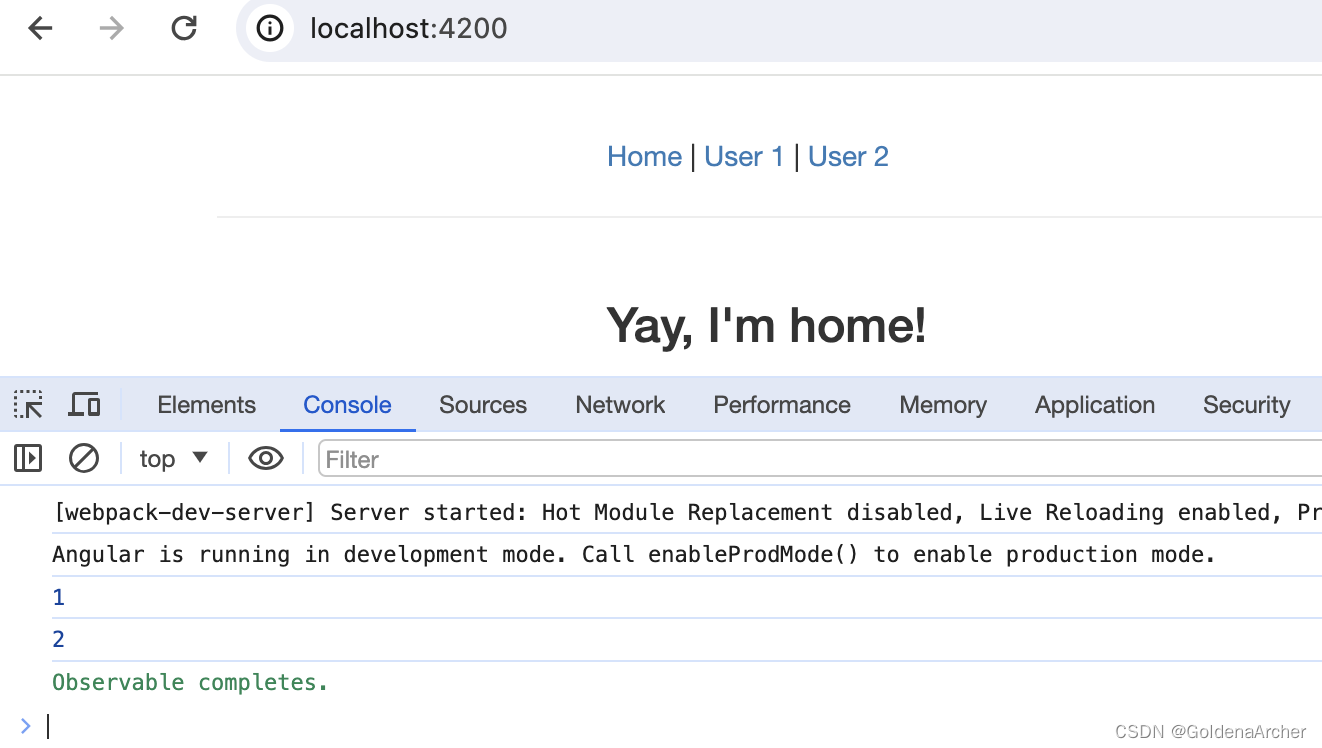This screenshot has height=748, width=1322.
Task: Switch to the Elements tab
Action: (206, 405)
